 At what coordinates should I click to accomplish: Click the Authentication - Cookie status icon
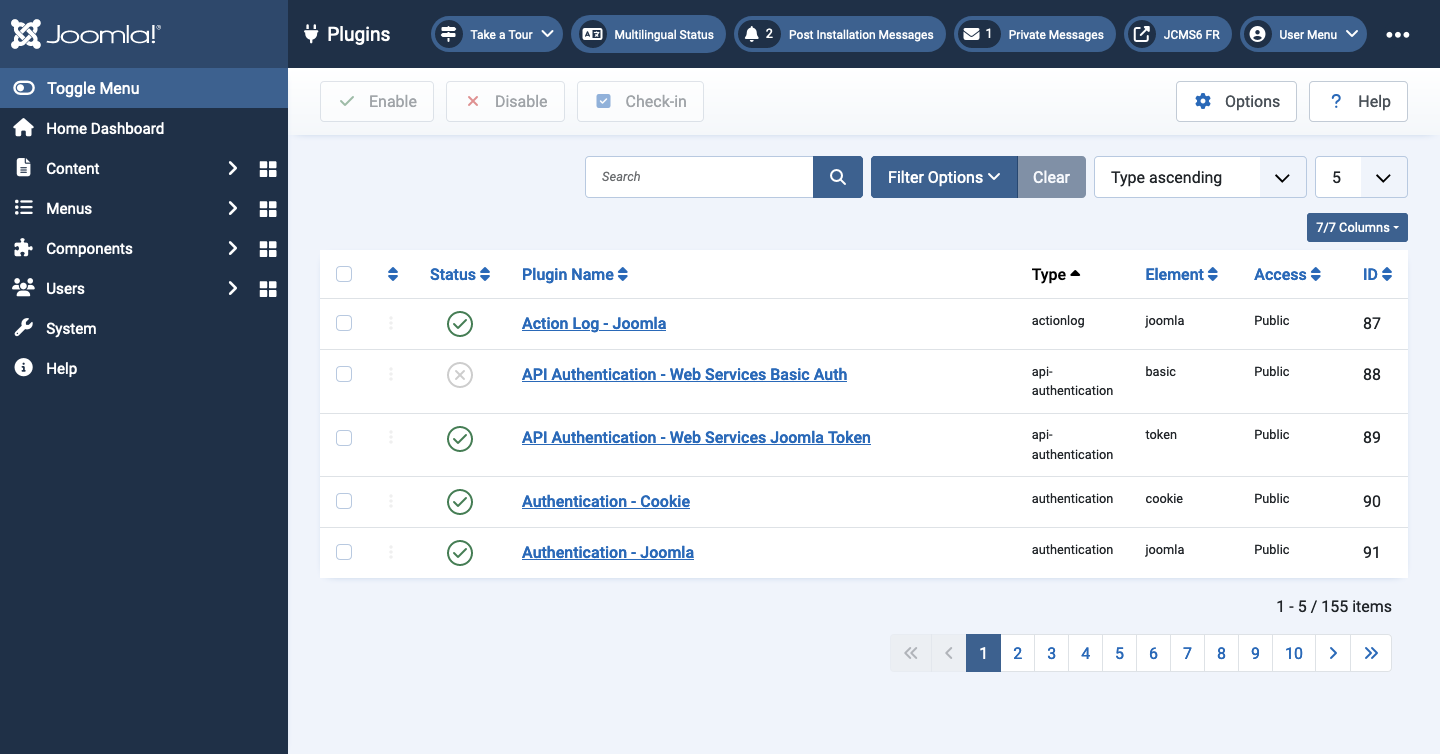tap(460, 502)
